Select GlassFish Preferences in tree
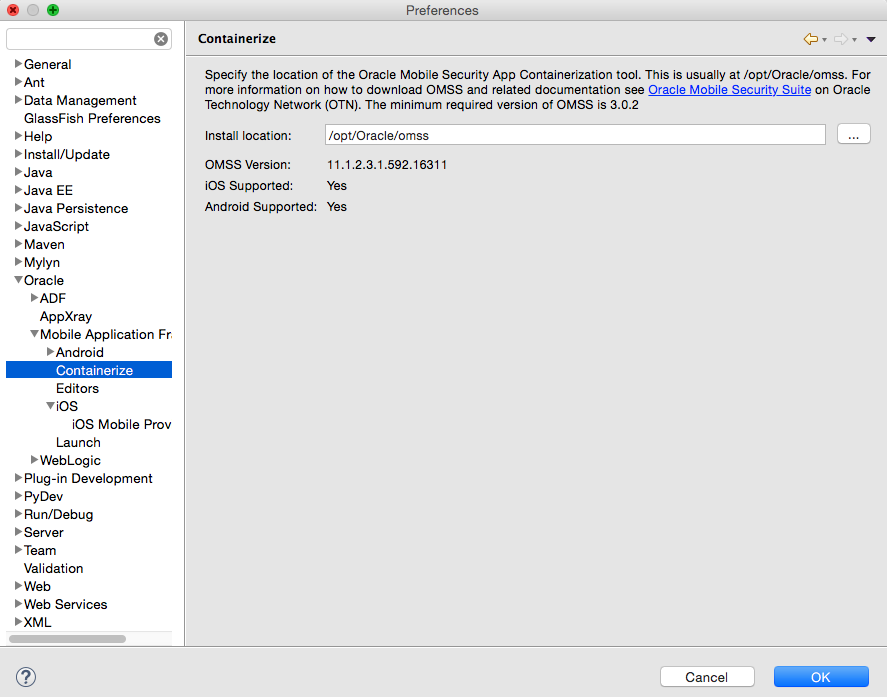887x697 pixels. (92, 118)
